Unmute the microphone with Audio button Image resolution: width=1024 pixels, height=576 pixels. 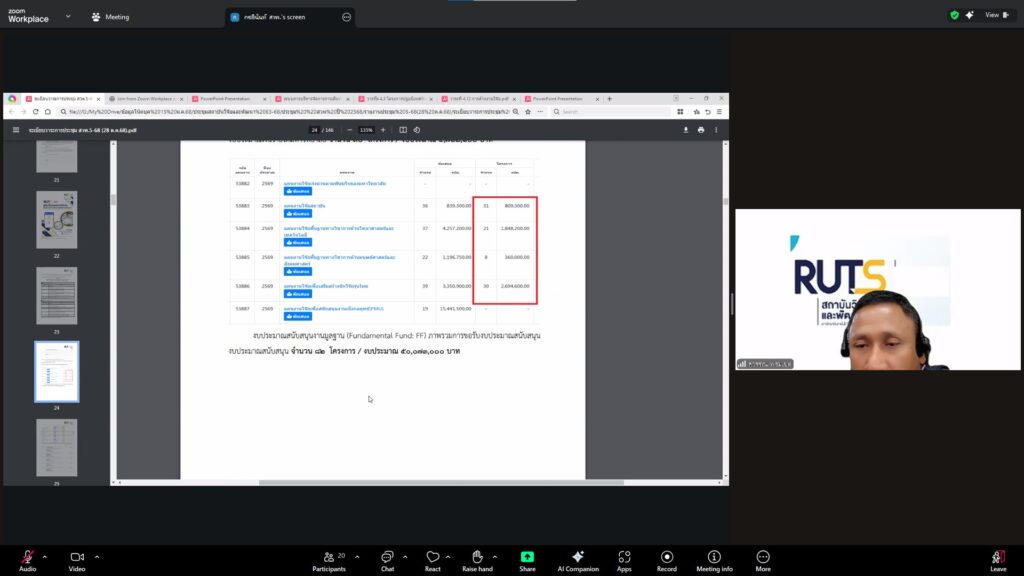27,557
